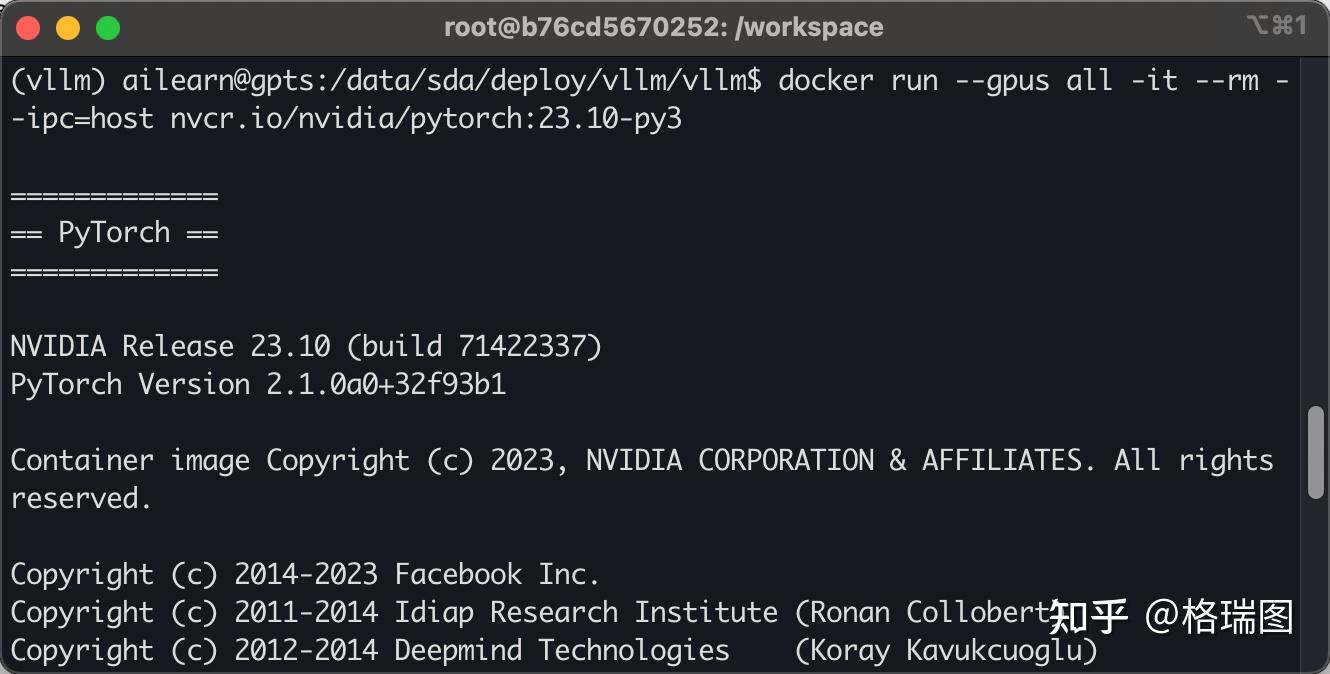This screenshot has height=674, width=1330.
Task: Click the nvcr.io/nvidia/pytorch:23.10-py3 image name
Action: [x=426, y=118]
